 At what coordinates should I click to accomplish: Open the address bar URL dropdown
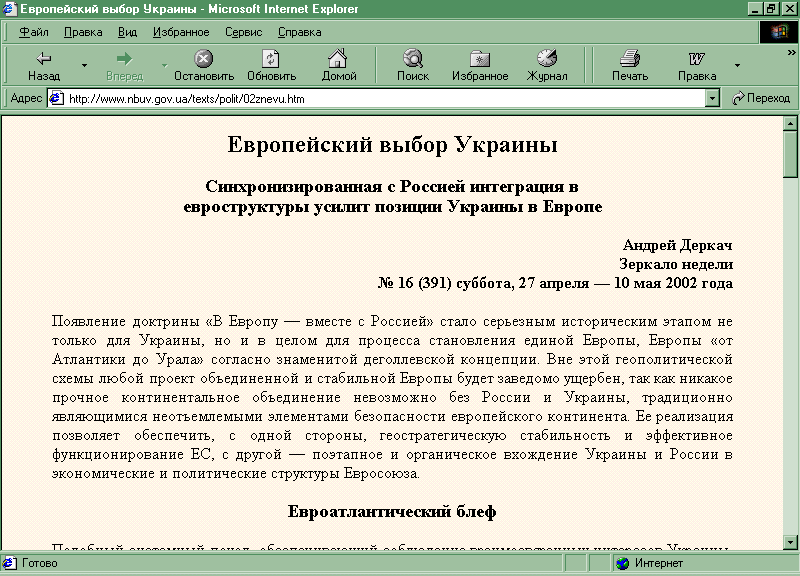(712, 99)
